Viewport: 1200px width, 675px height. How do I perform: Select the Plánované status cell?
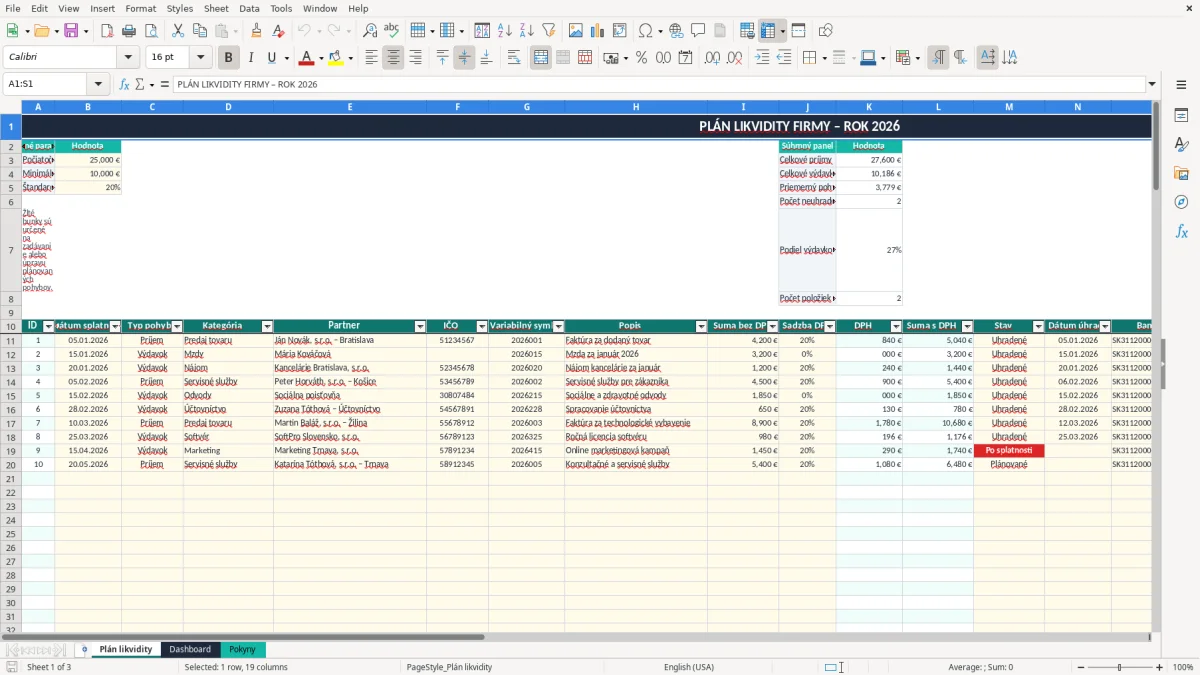point(1009,465)
